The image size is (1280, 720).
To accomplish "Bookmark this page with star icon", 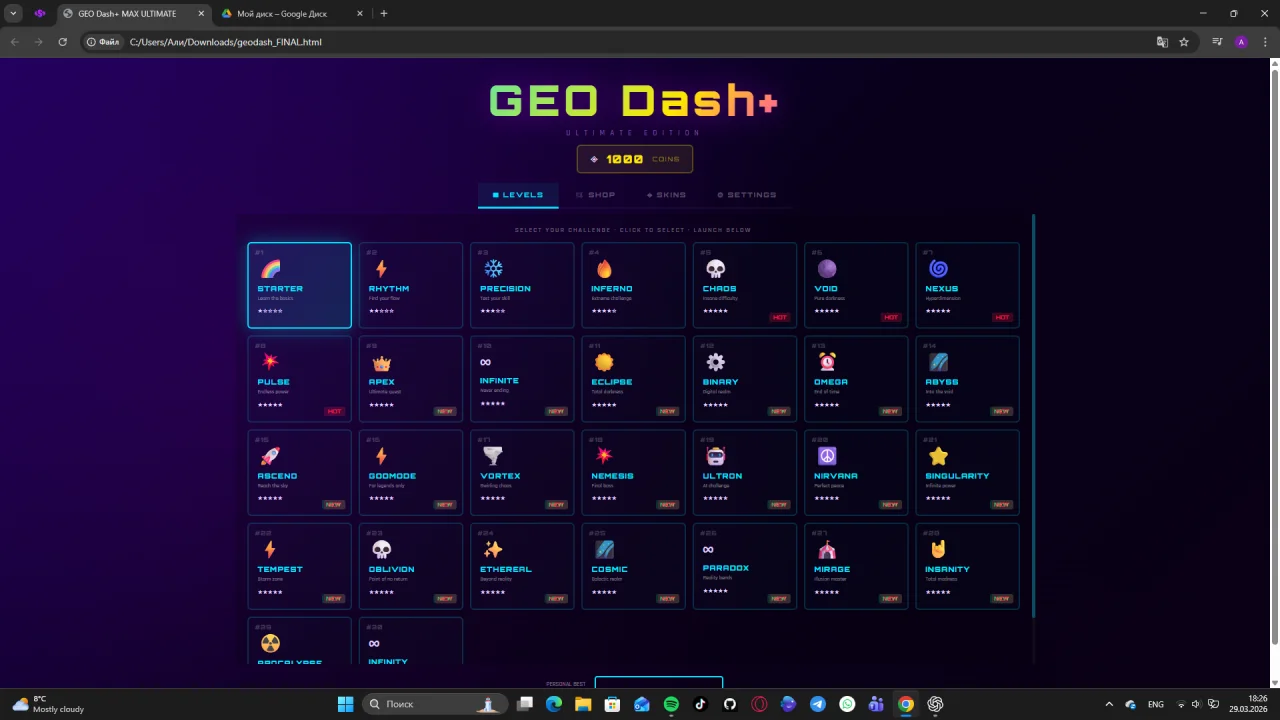I will pos(1184,42).
